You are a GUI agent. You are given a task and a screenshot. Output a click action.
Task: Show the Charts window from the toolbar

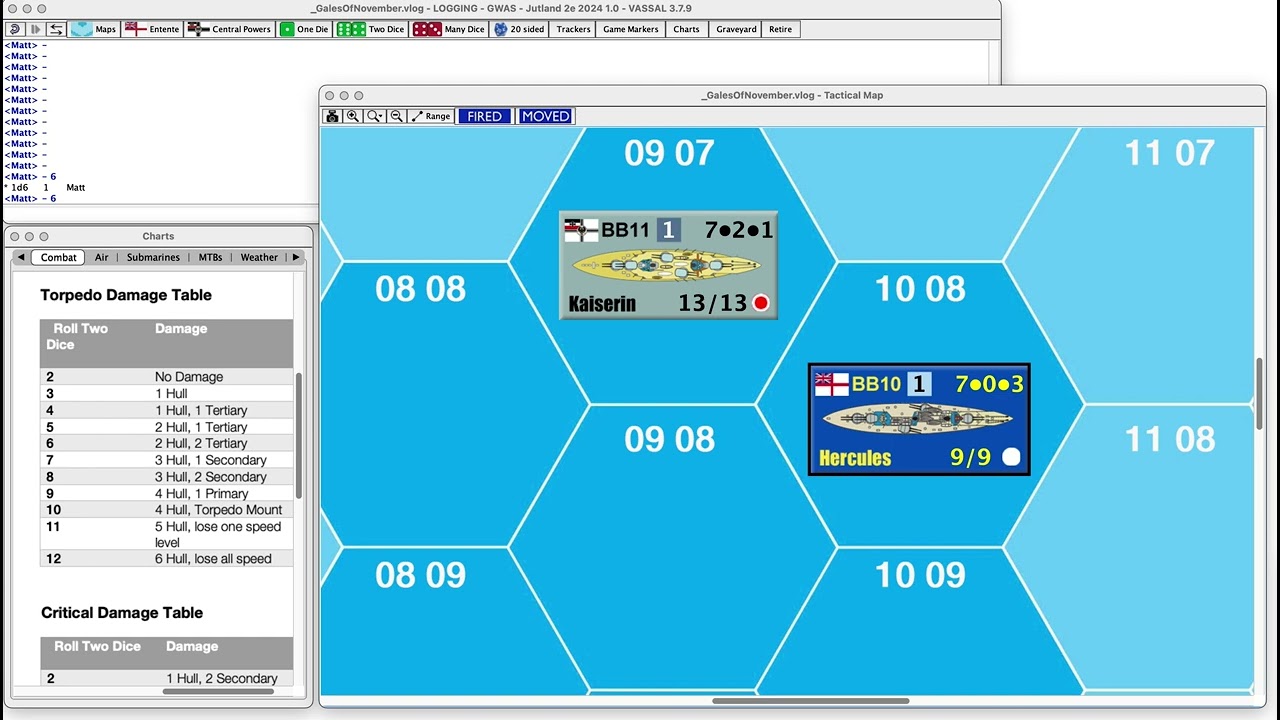(687, 29)
